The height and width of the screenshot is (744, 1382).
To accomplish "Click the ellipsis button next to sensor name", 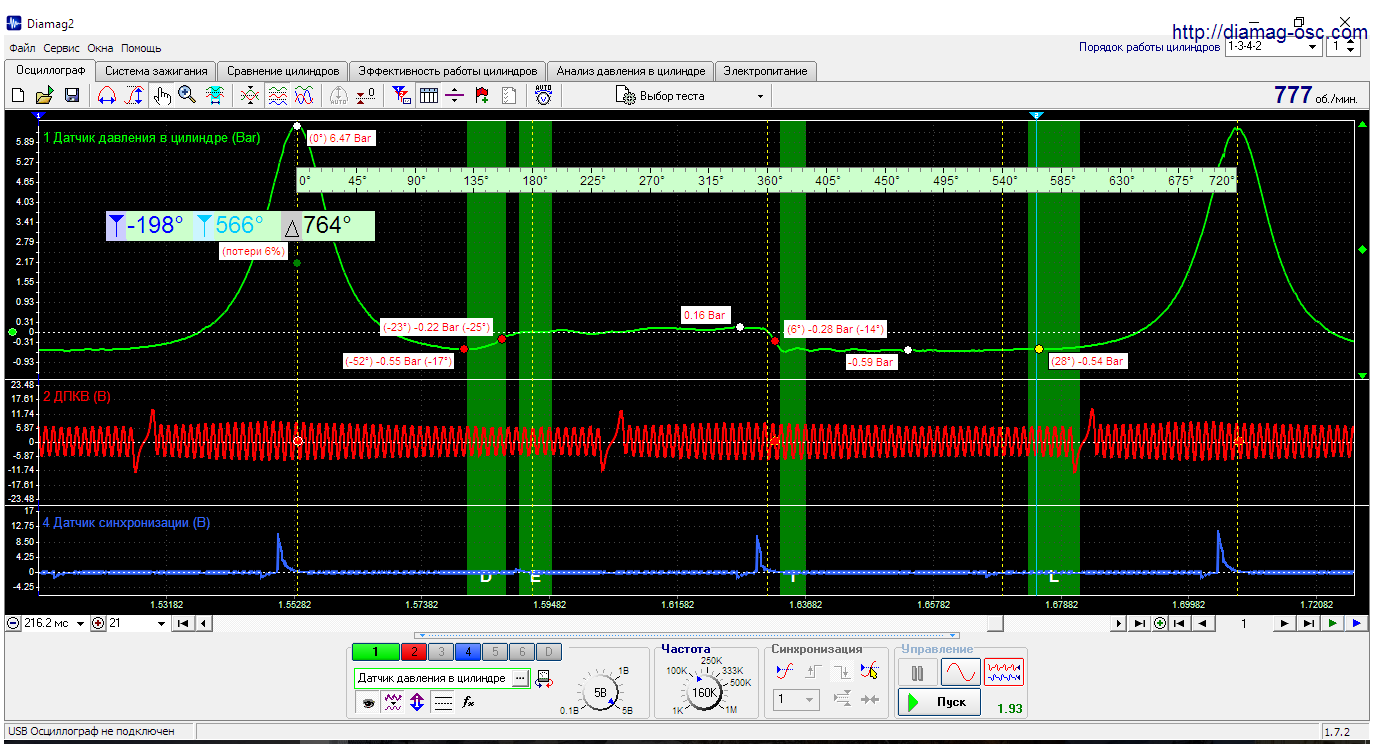I will pos(520,678).
